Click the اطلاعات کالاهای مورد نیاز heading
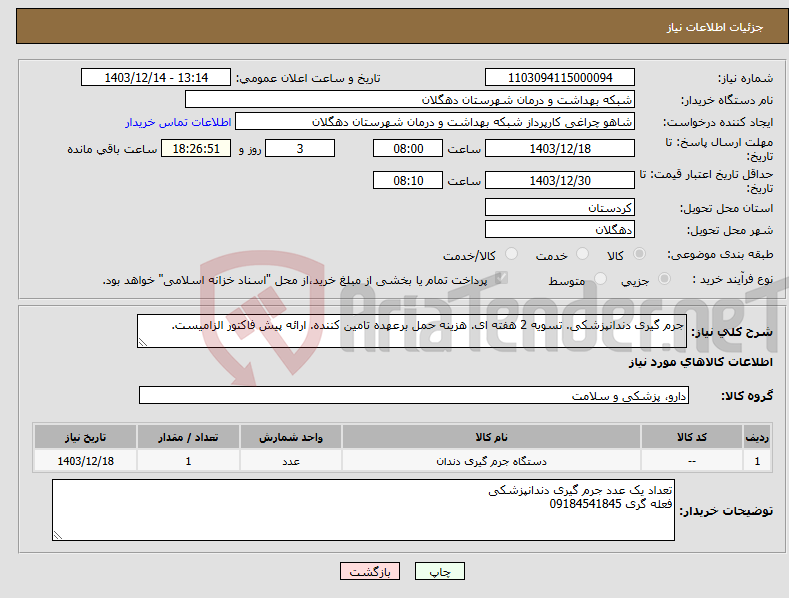The image size is (789, 598). click(x=700, y=362)
